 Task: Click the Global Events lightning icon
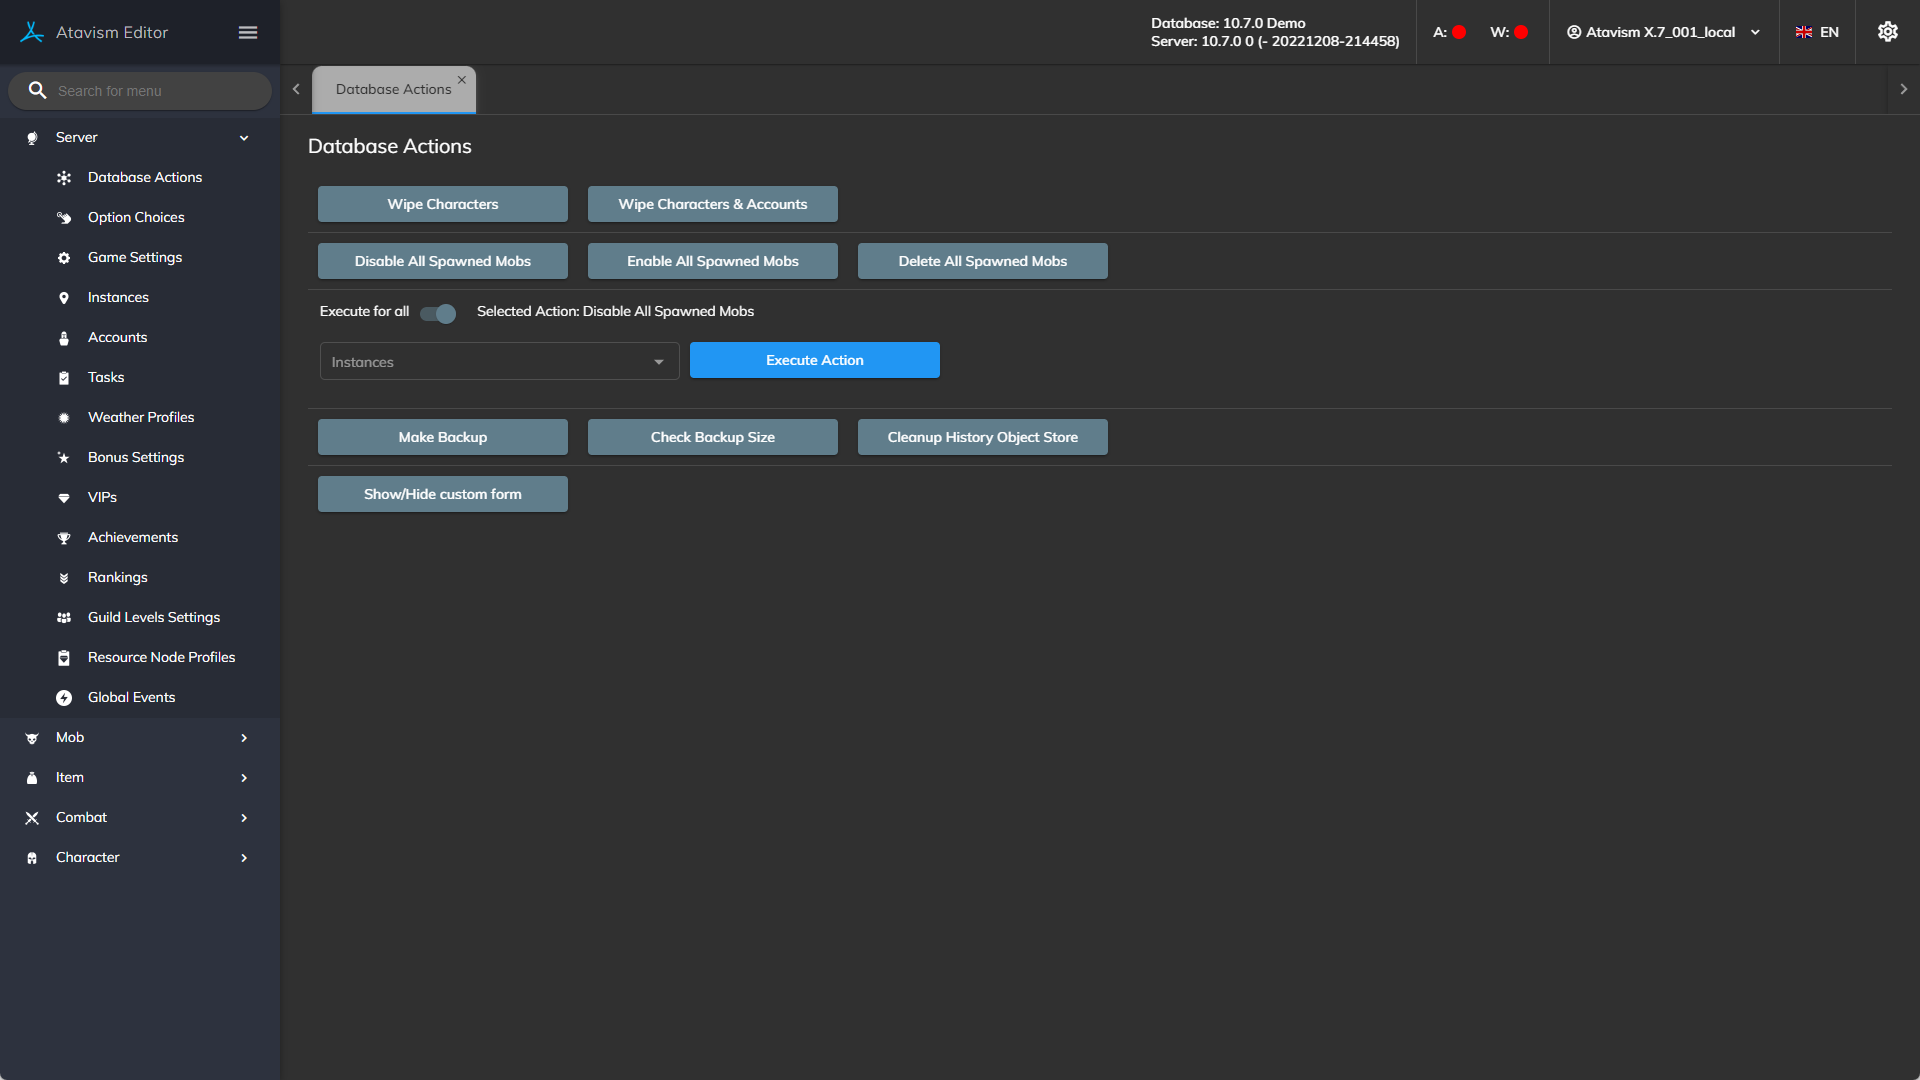pyautogui.click(x=64, y=698)
